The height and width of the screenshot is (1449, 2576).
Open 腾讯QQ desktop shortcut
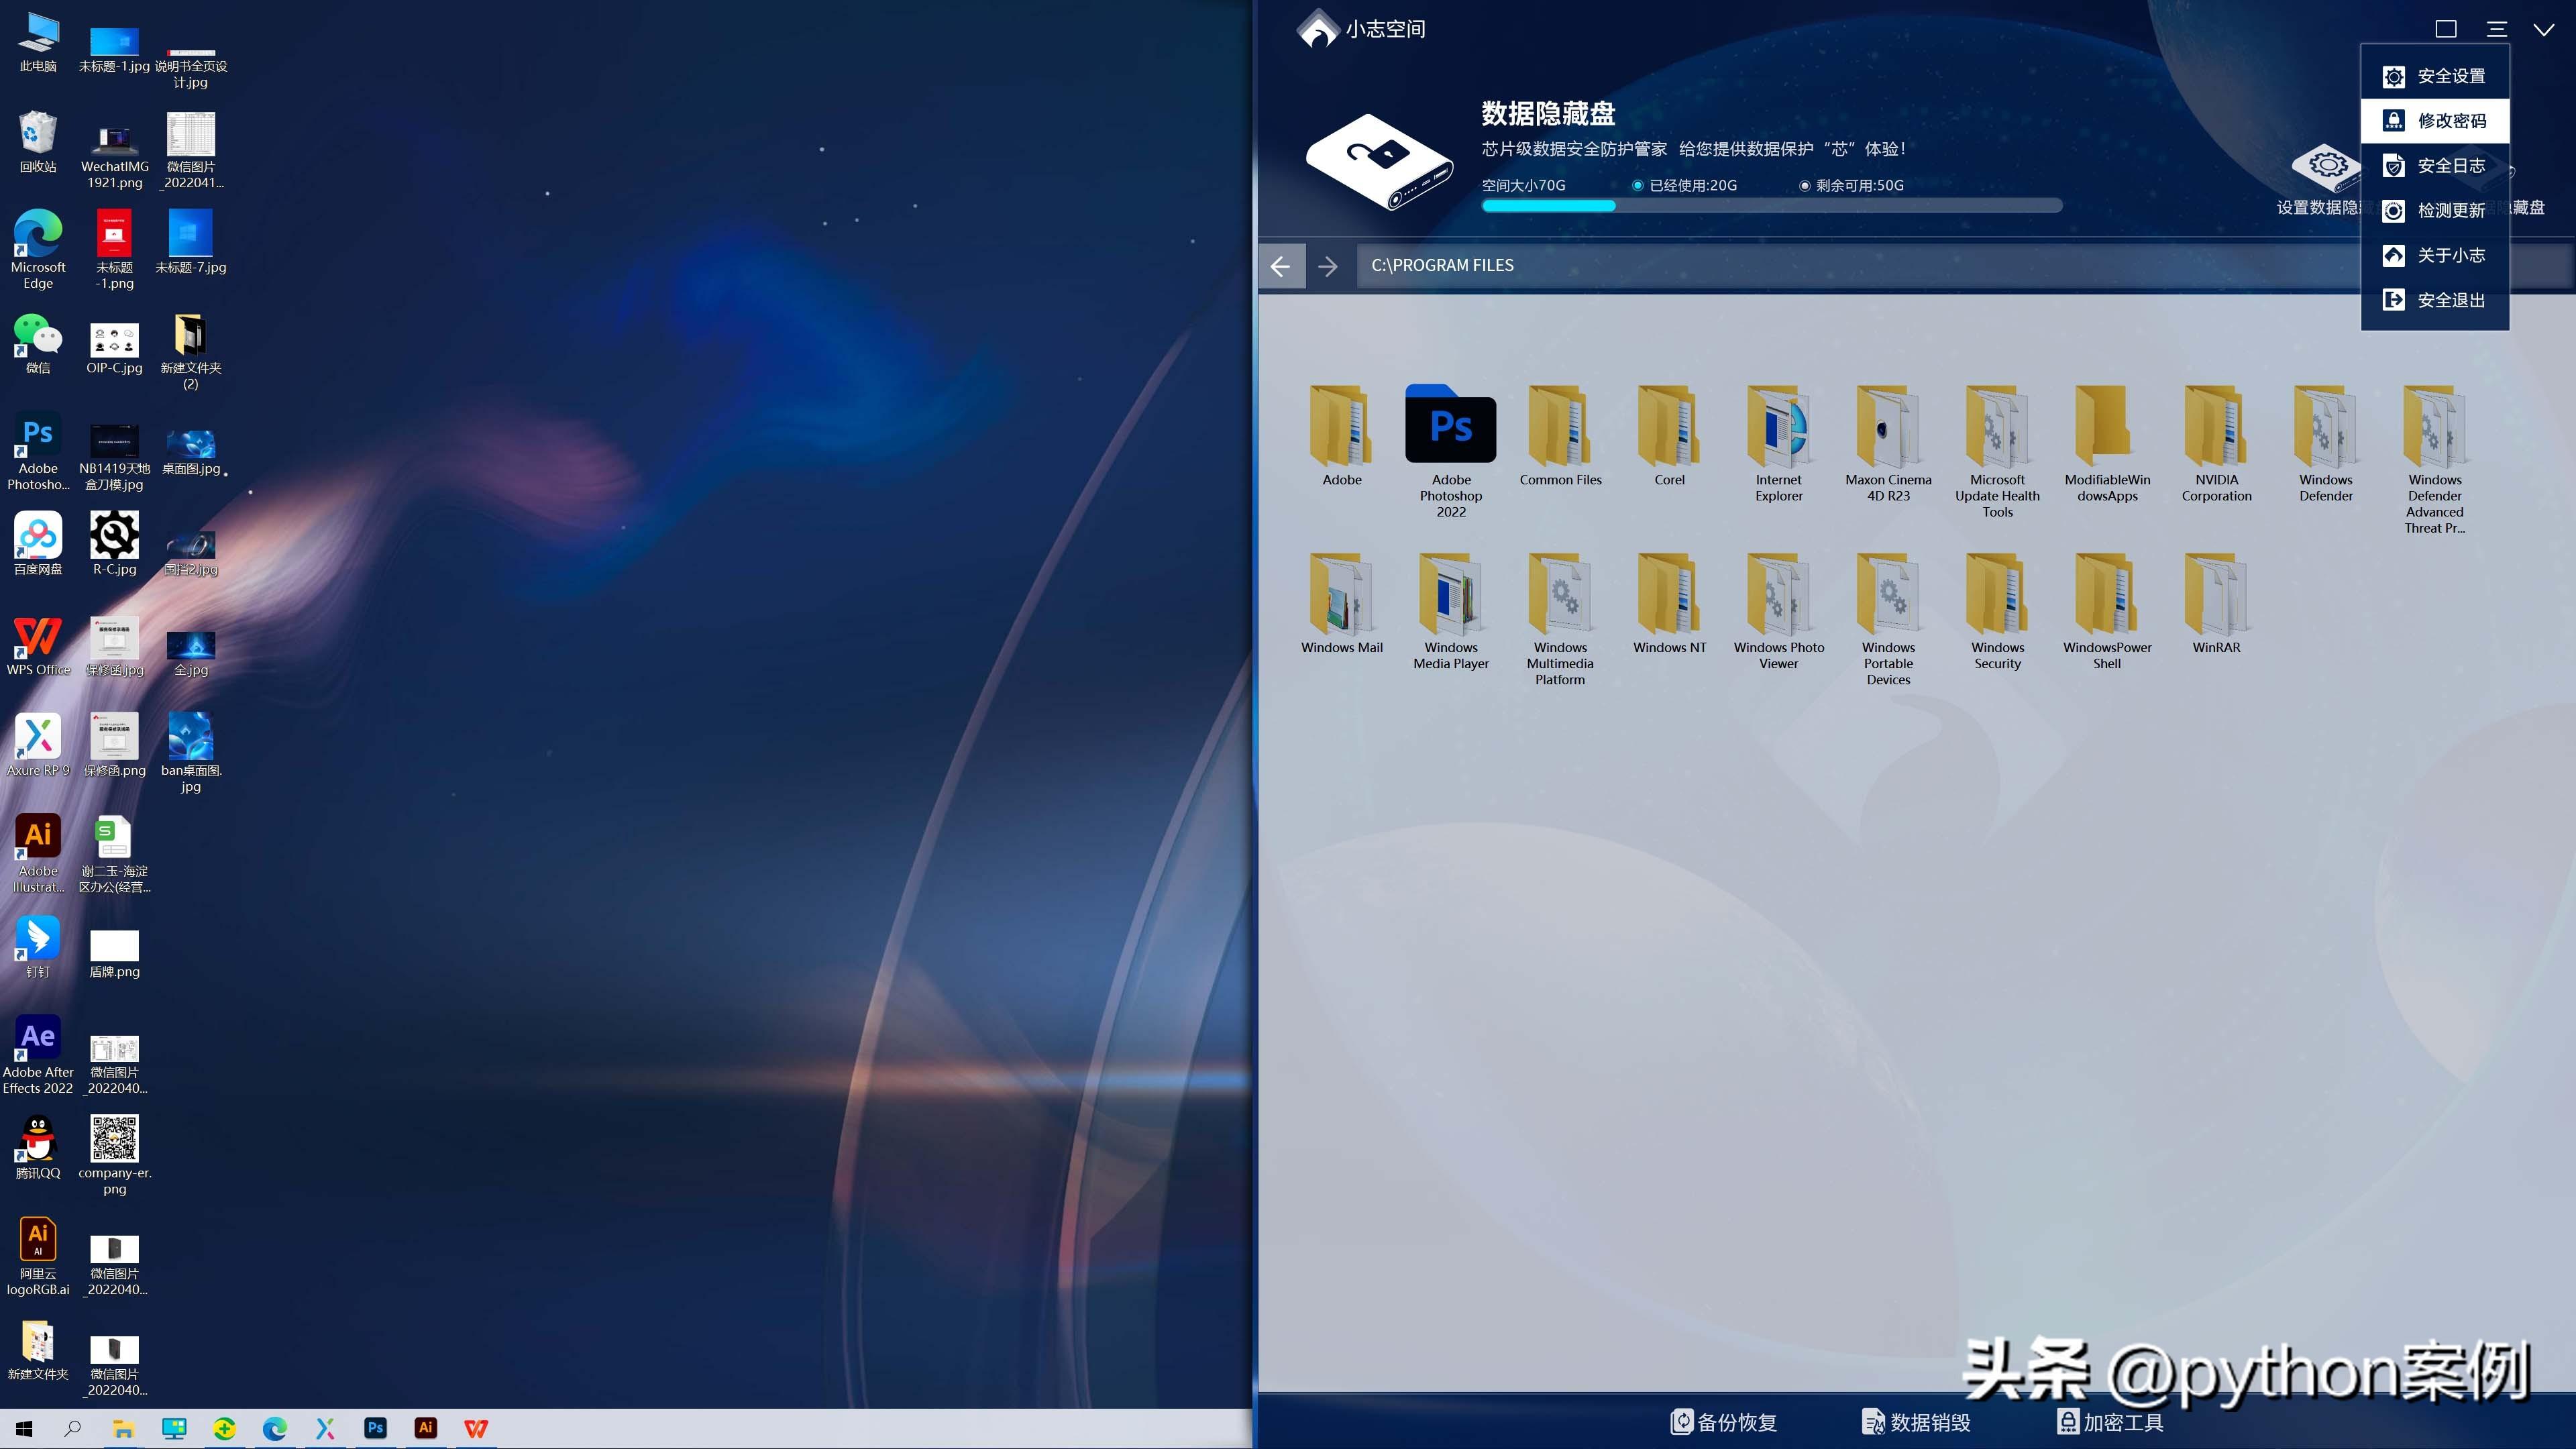[38, 1148]
